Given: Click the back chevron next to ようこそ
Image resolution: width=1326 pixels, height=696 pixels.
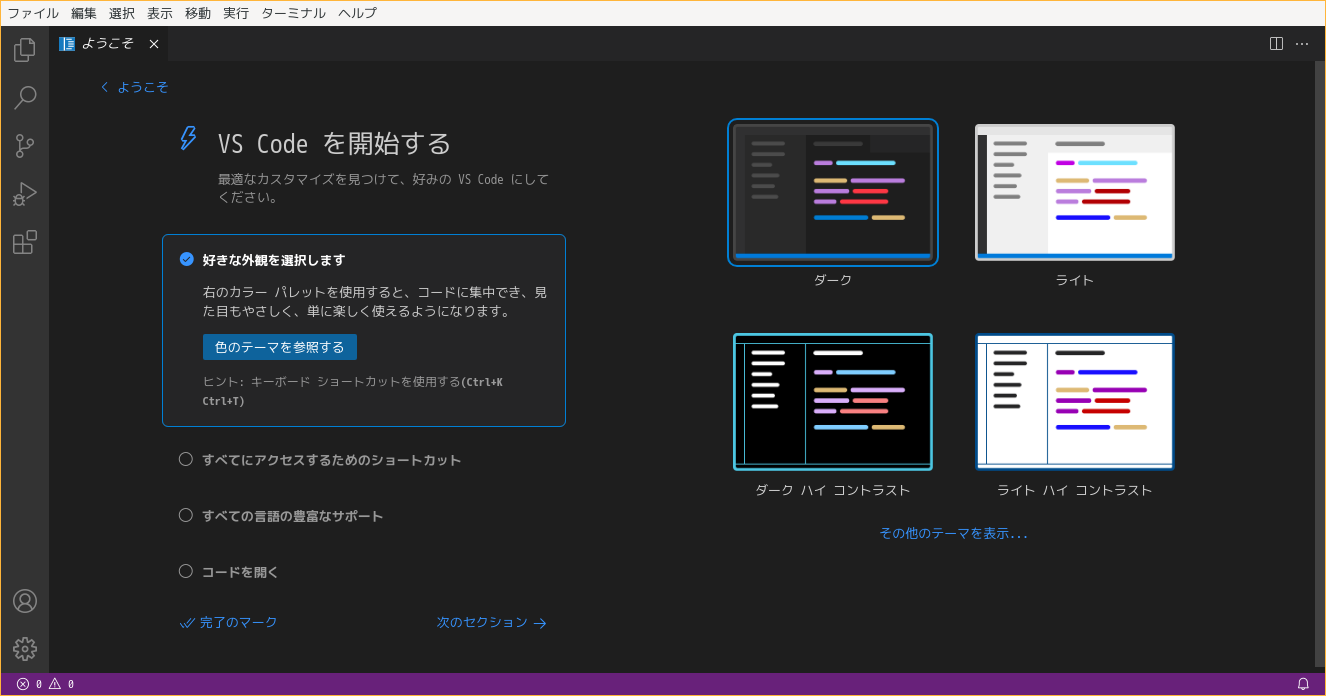Looking at the screenshot, I should click(x=105, y=87).
